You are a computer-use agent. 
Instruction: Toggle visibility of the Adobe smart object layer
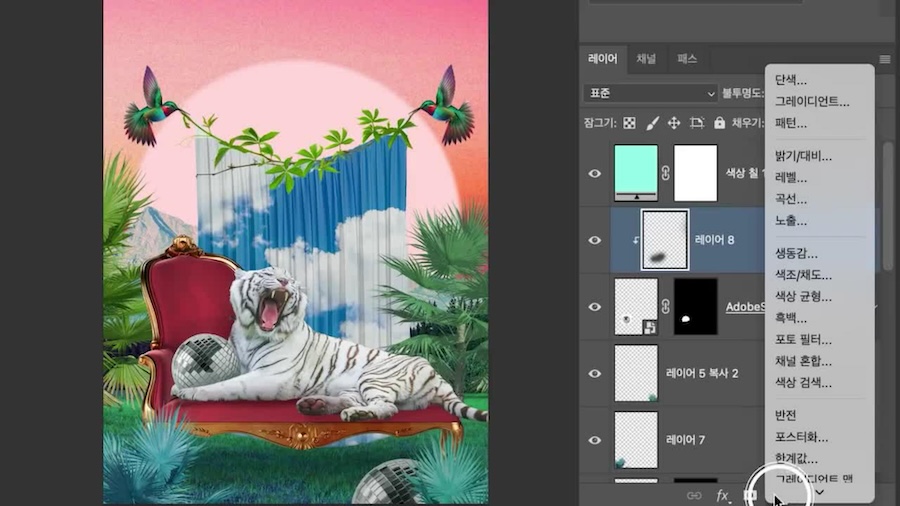595,306
